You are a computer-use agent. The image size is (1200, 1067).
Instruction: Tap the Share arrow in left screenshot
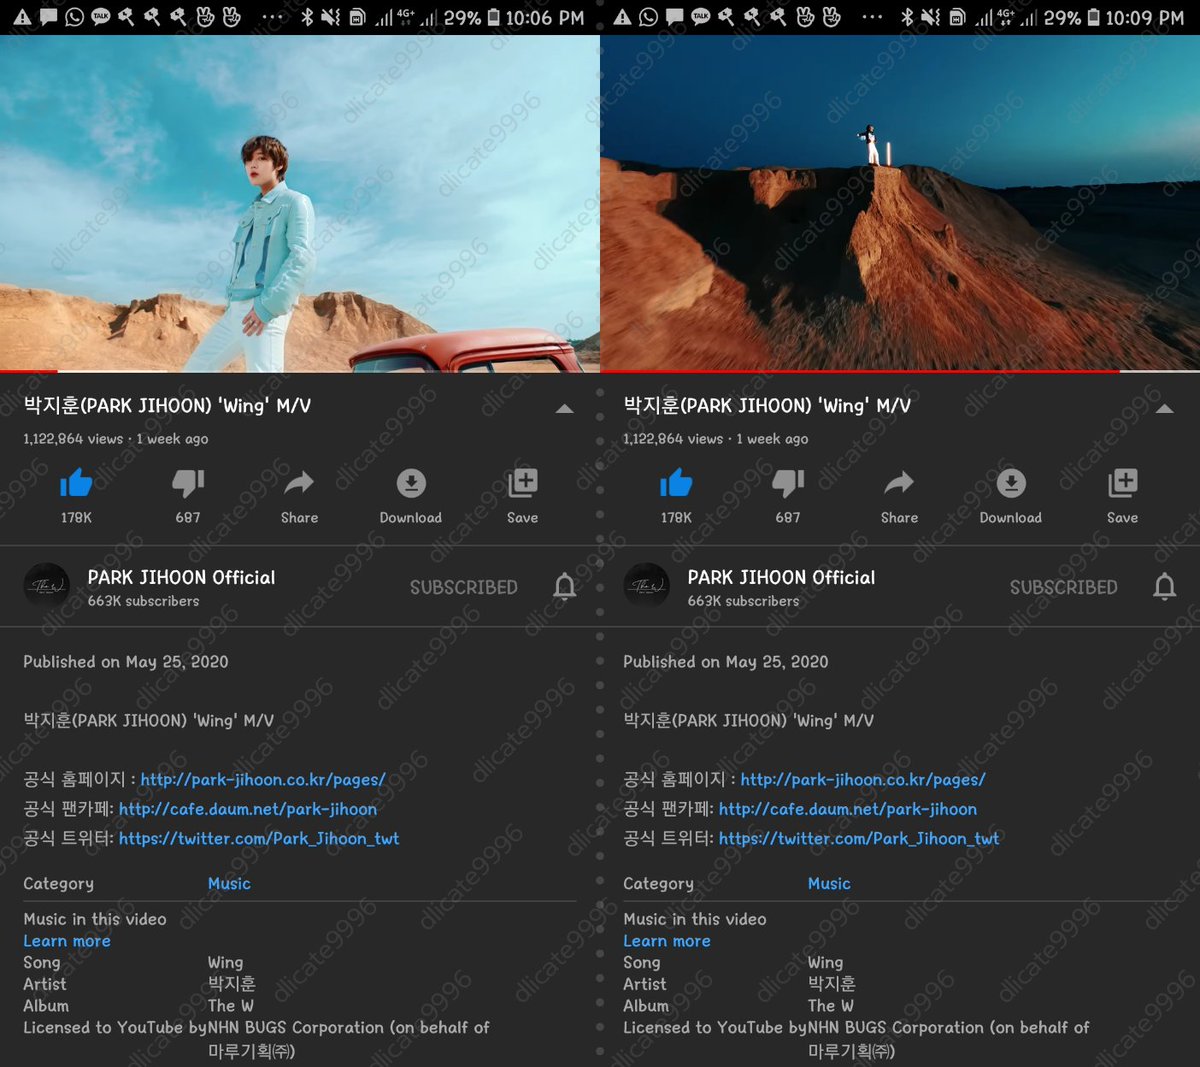click(x=299, y=483)
